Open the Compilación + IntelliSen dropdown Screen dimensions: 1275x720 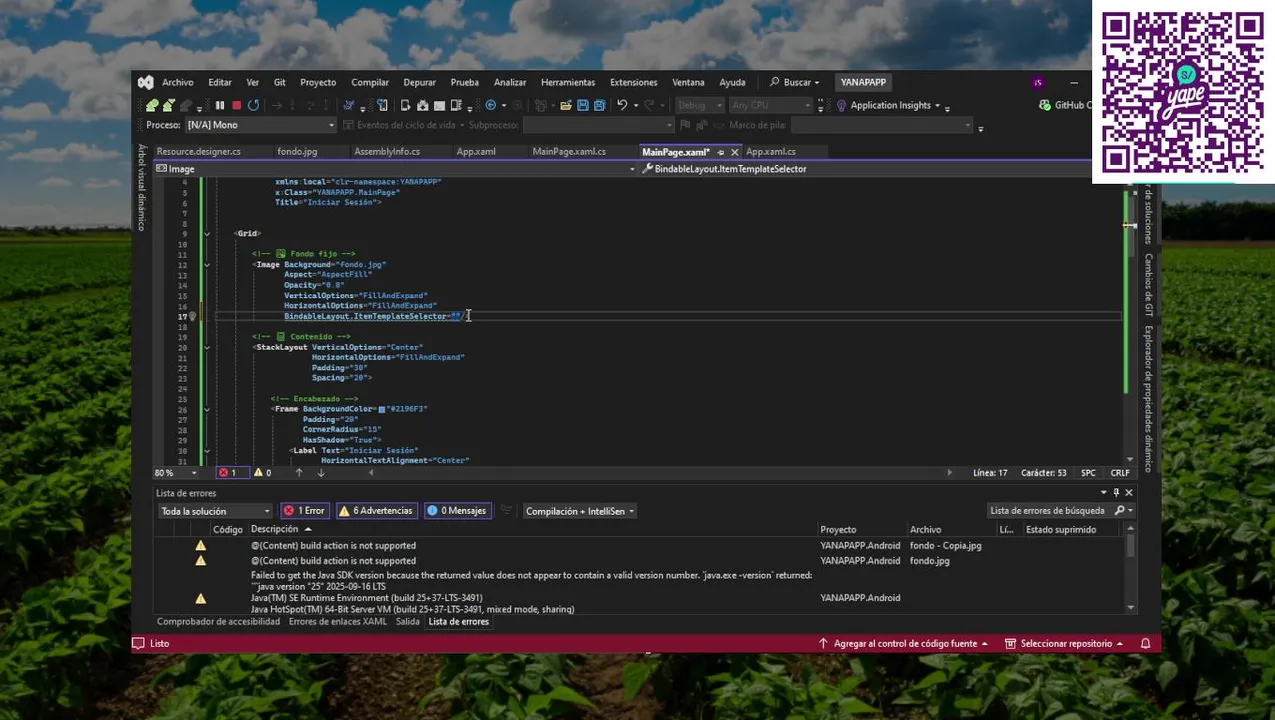[x=580, y=511]
